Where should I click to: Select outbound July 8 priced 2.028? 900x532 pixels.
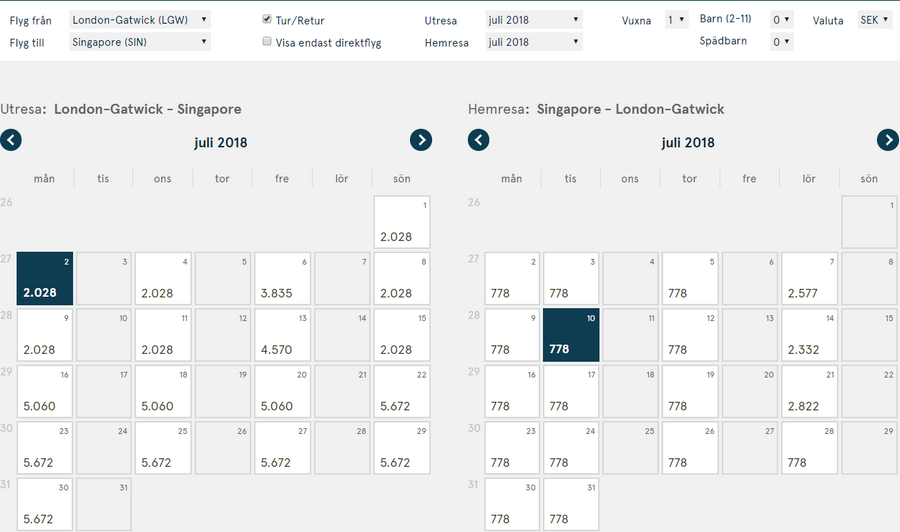point(402,278)
